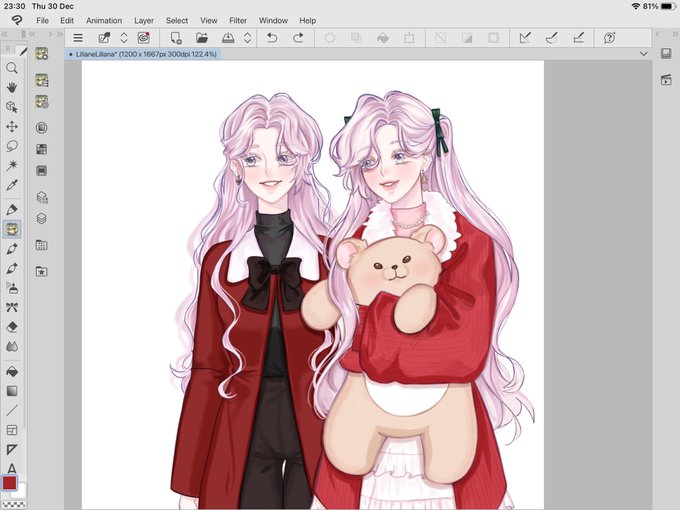The height and width of the screenshot is (510, 680).
Task: Open the Brush Size palette icon
Action: click(42, 102)
